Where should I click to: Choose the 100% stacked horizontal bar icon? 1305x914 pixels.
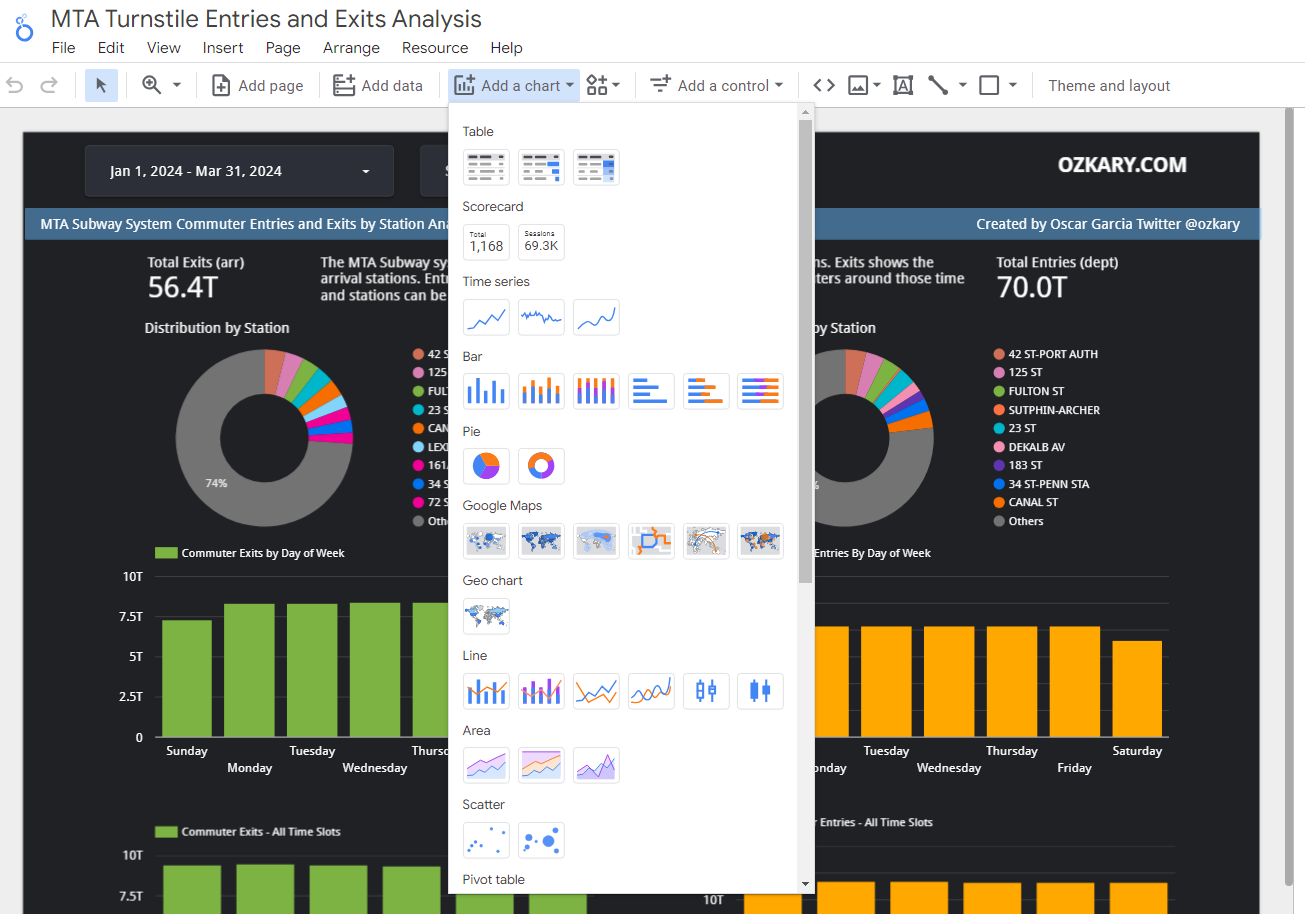coord(760,391)
